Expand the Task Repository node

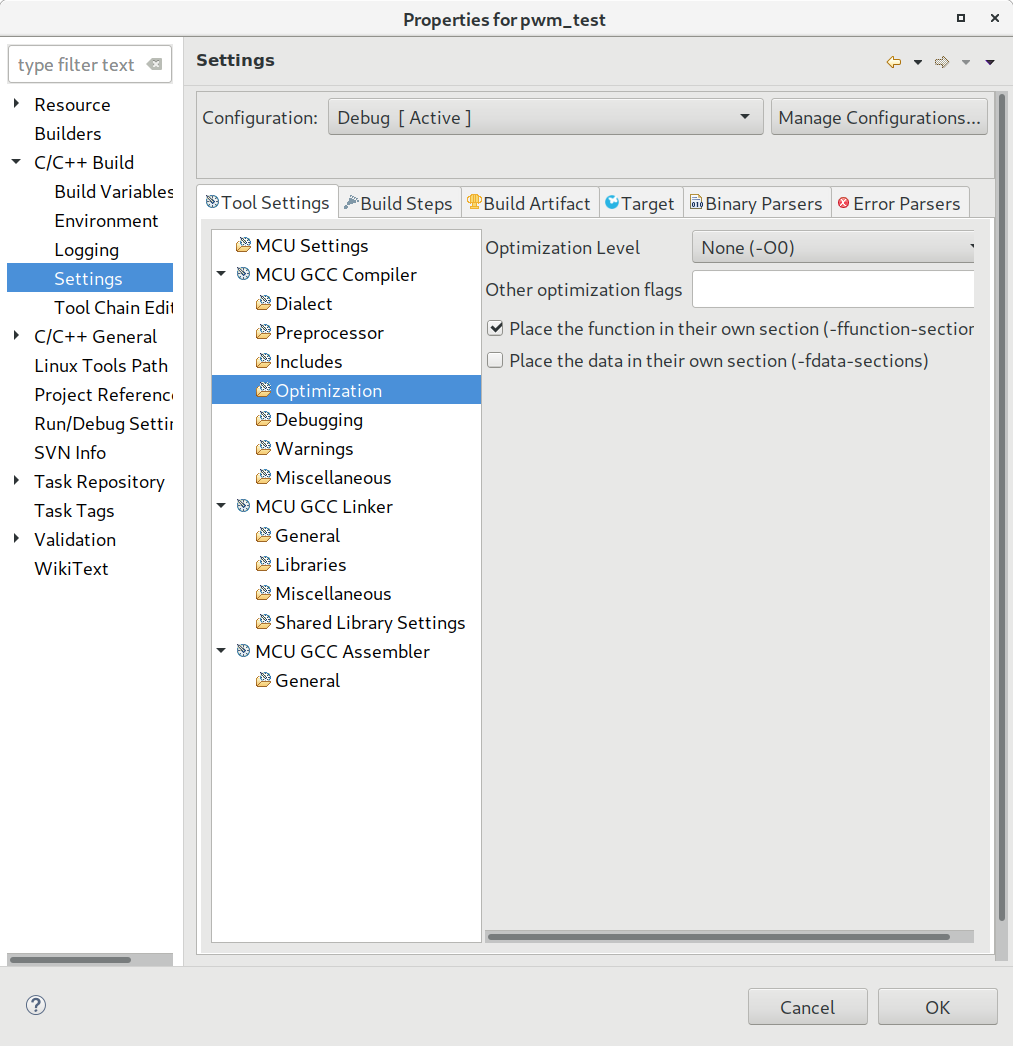point(17,480)
